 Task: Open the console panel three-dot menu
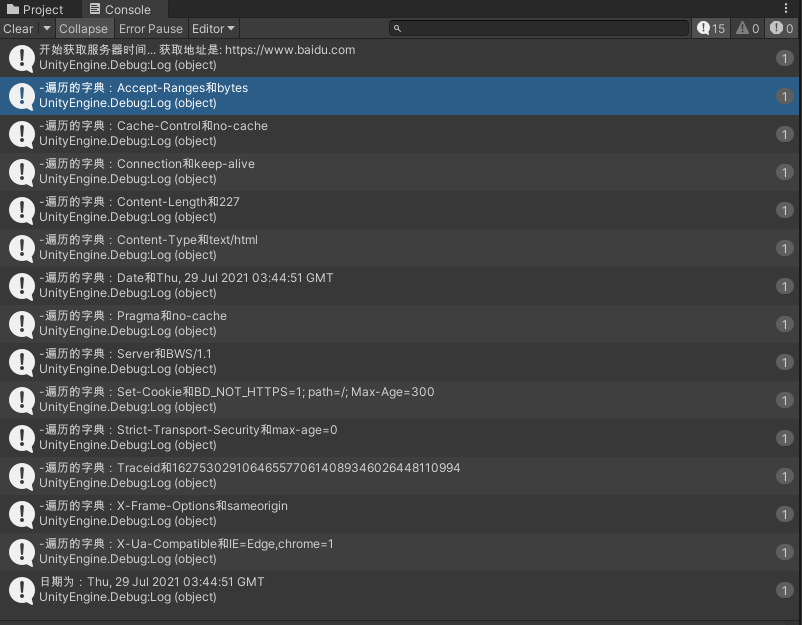pyautogui.click(x=786, y=8)
